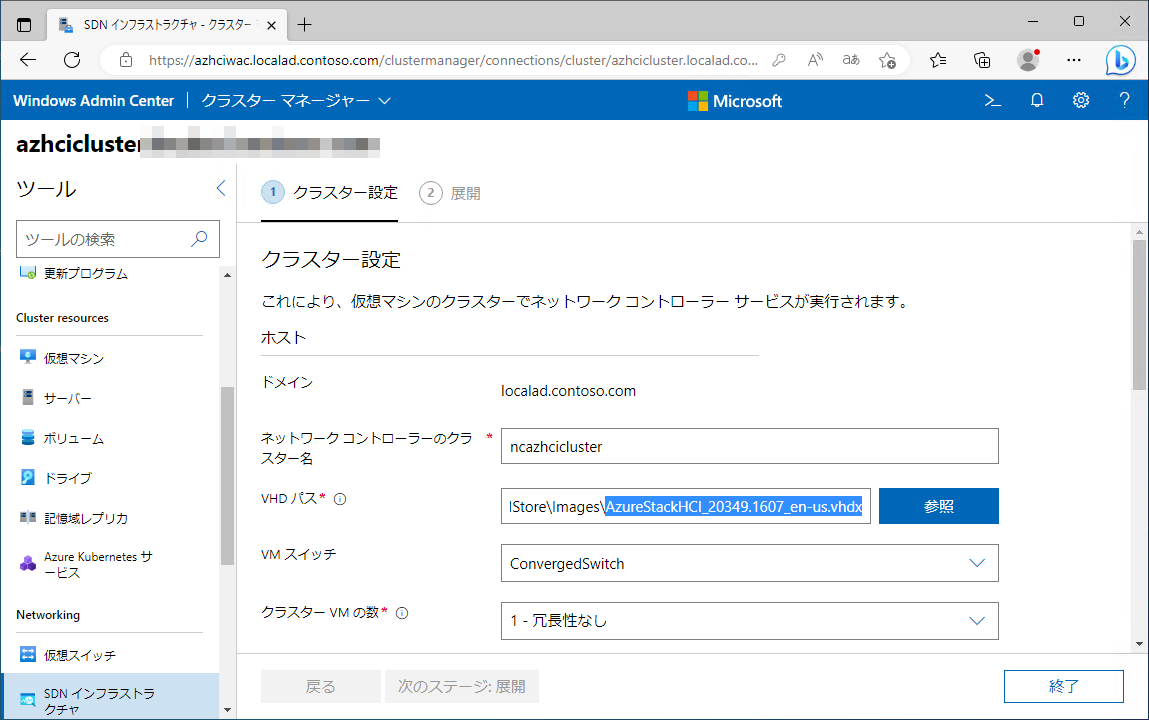Viewport: 1149px width, 720px height.
Task: Click the 参照 browse button
Action: click(x=938, y=506)
